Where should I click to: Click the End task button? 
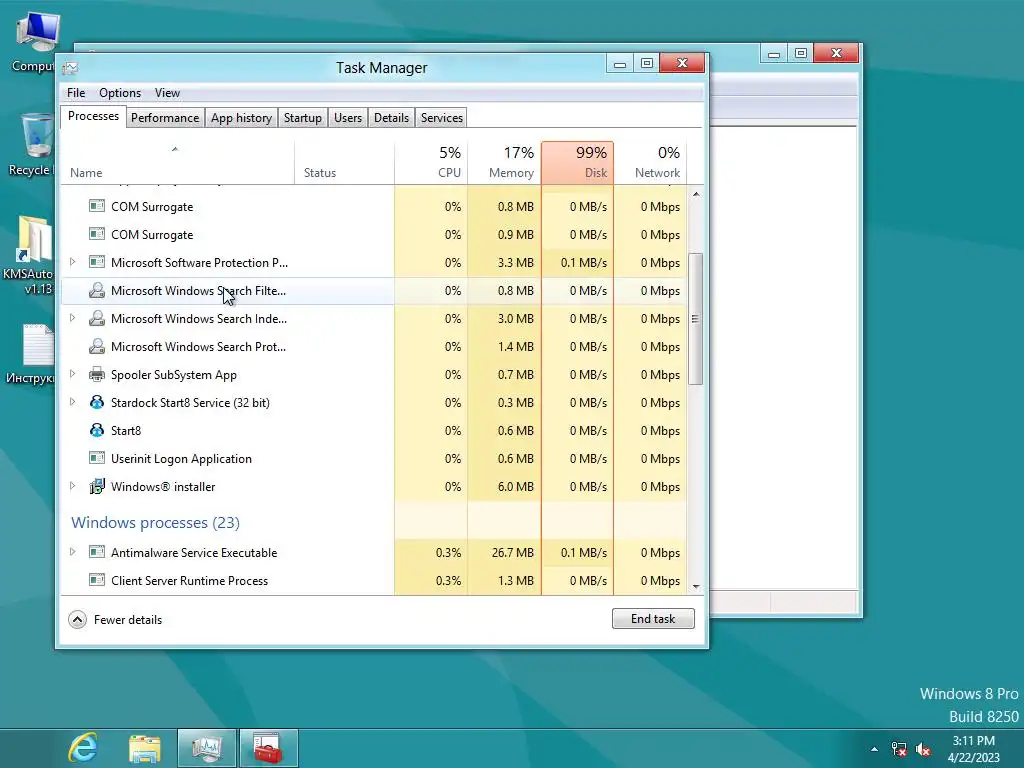[x=653, y=618]
